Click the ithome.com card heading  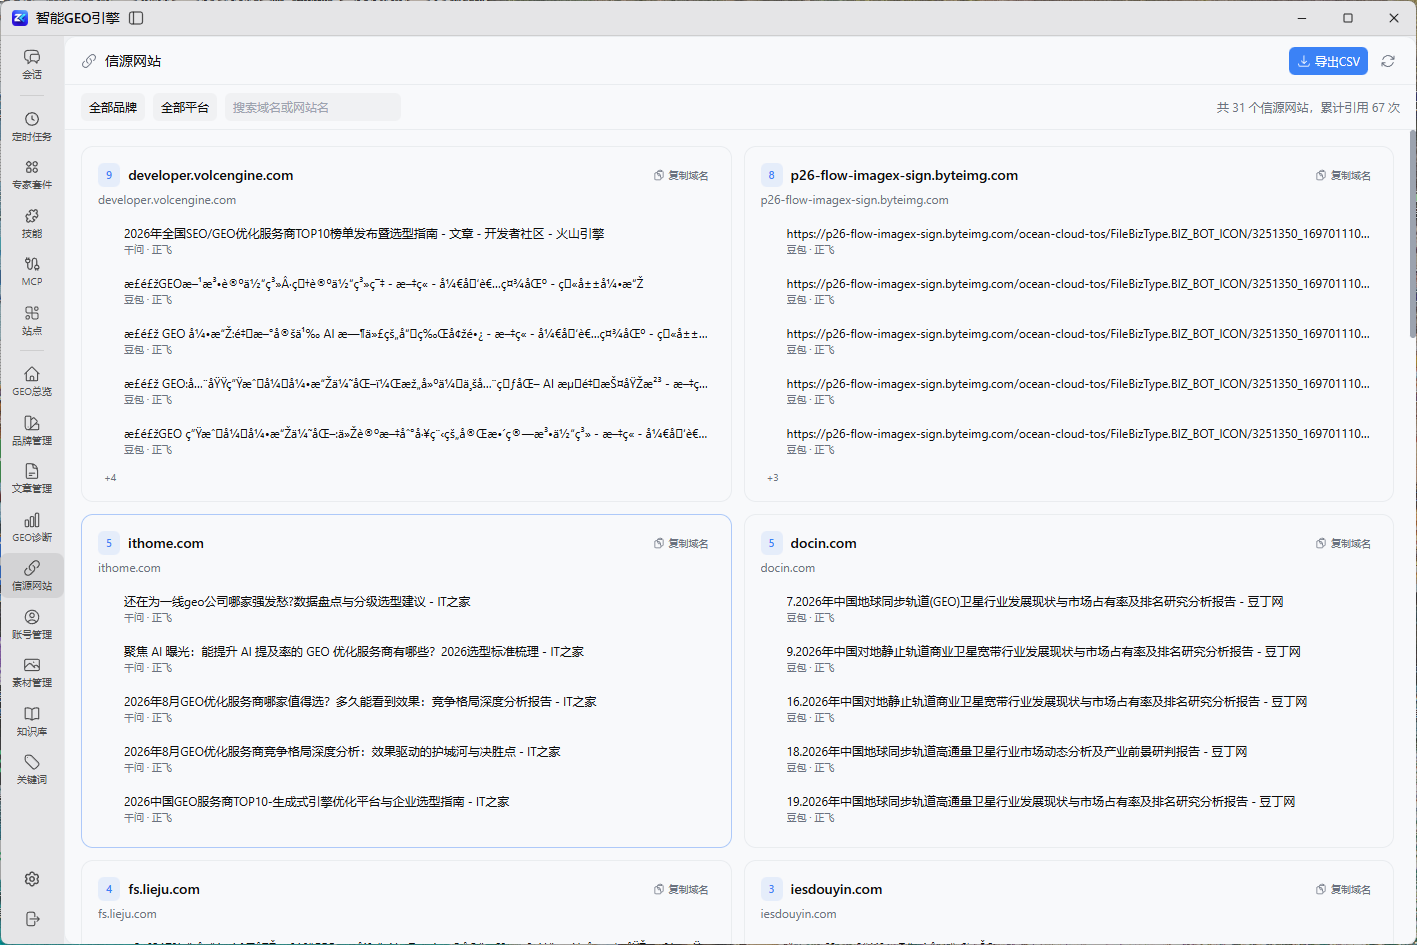click(x=166, y=543)
